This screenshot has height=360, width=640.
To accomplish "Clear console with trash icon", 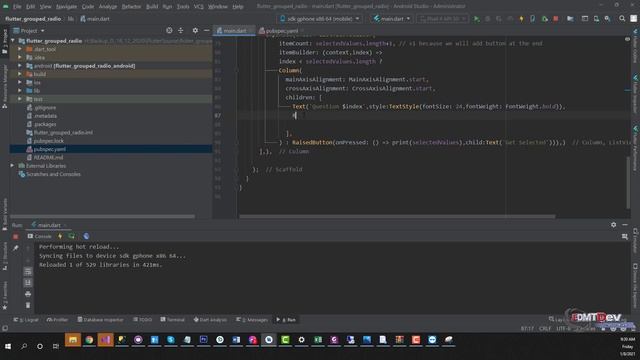I will point(28,305).
